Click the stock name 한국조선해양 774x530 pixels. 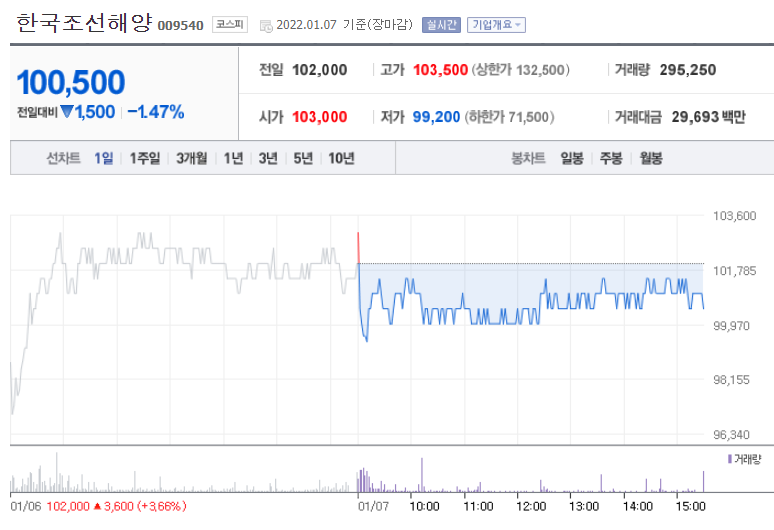tap(84, 23)
